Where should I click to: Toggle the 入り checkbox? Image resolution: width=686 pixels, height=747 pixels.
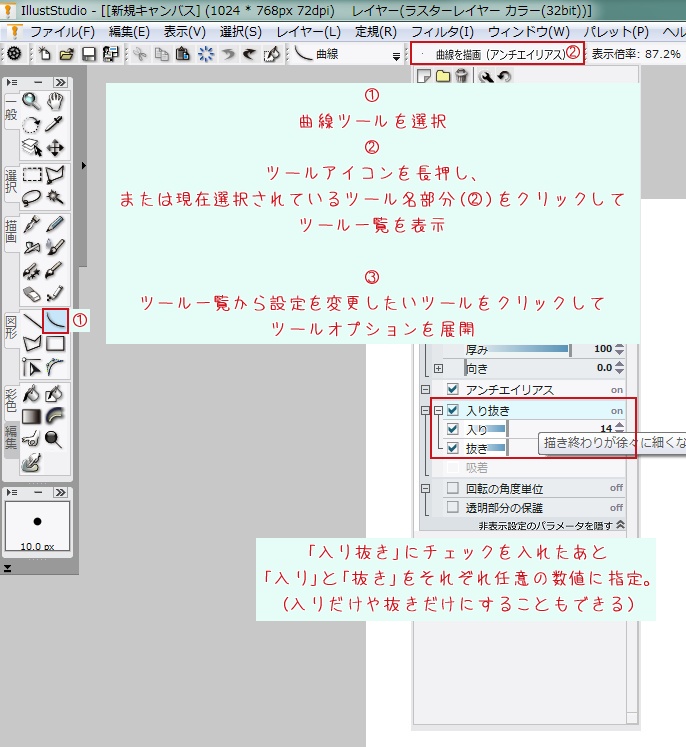453,429
